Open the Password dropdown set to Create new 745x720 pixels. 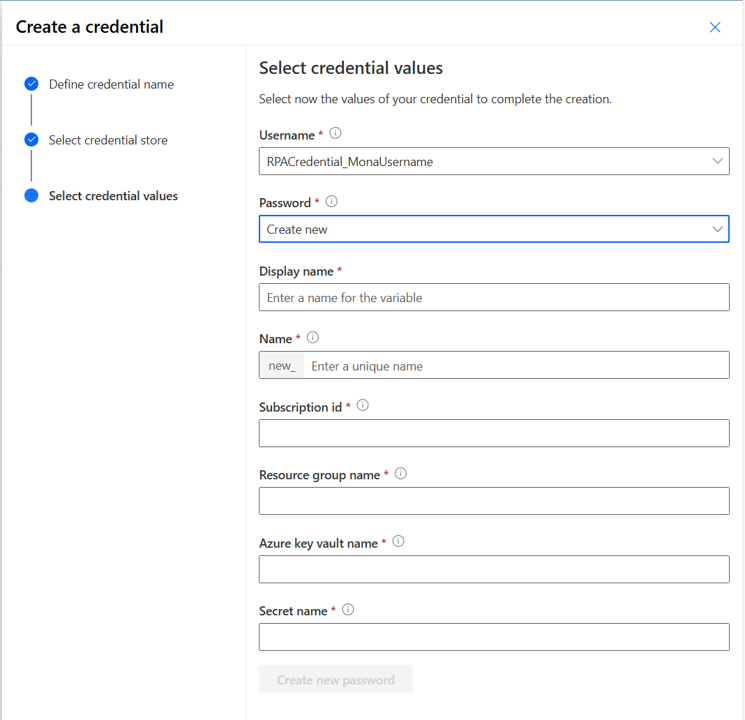pyautogui.click(x=494, y=229)
